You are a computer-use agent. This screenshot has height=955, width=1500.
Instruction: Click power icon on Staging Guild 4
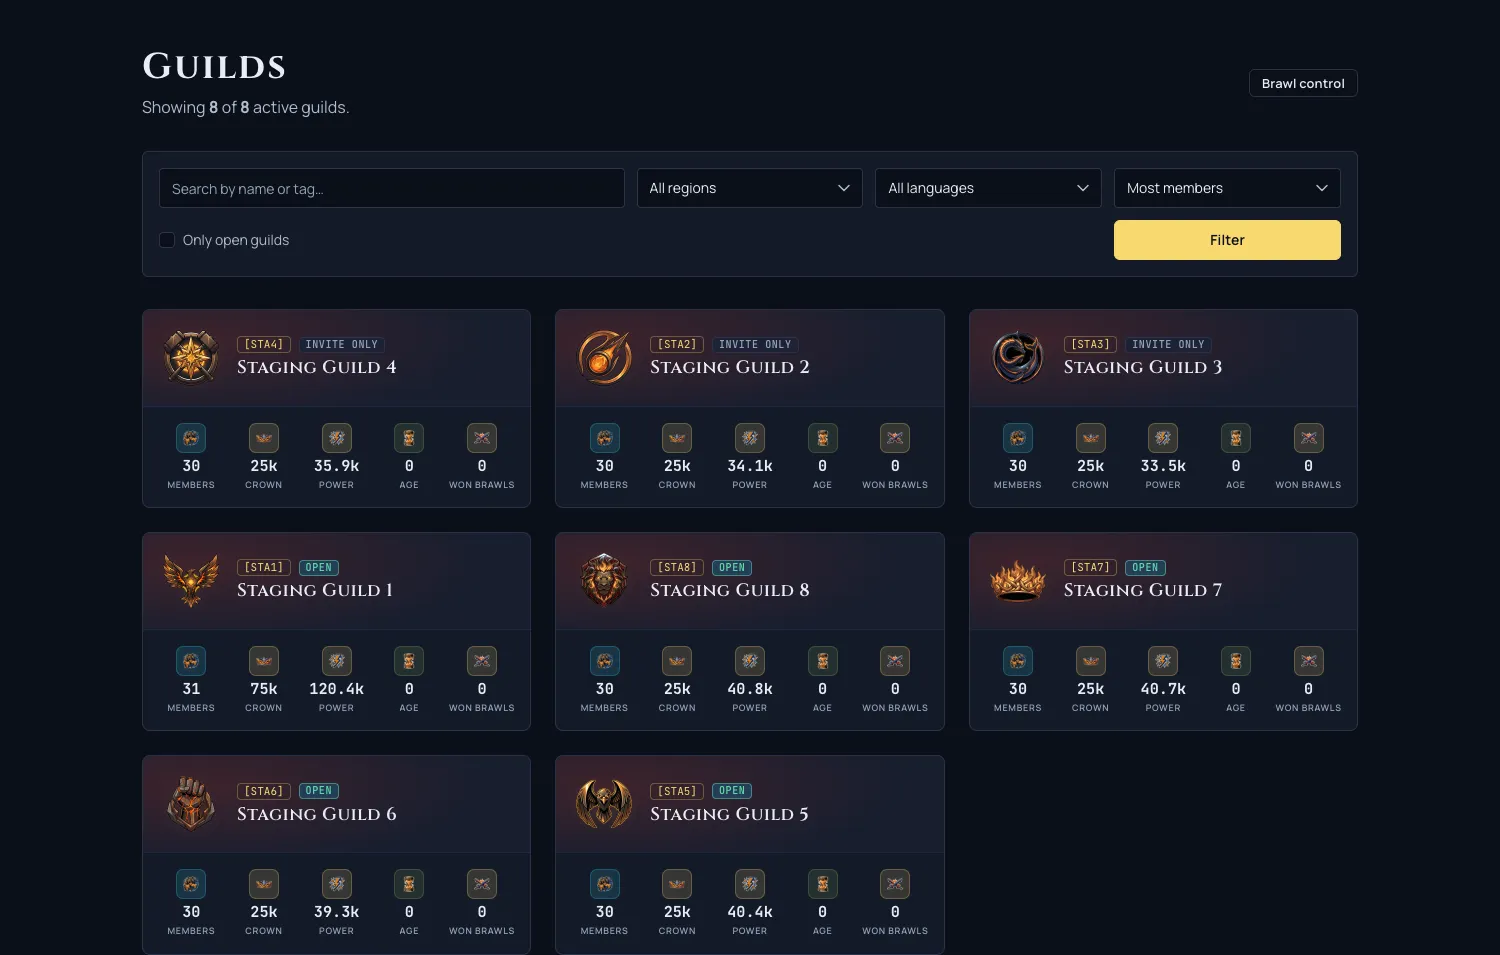[337, 438]
